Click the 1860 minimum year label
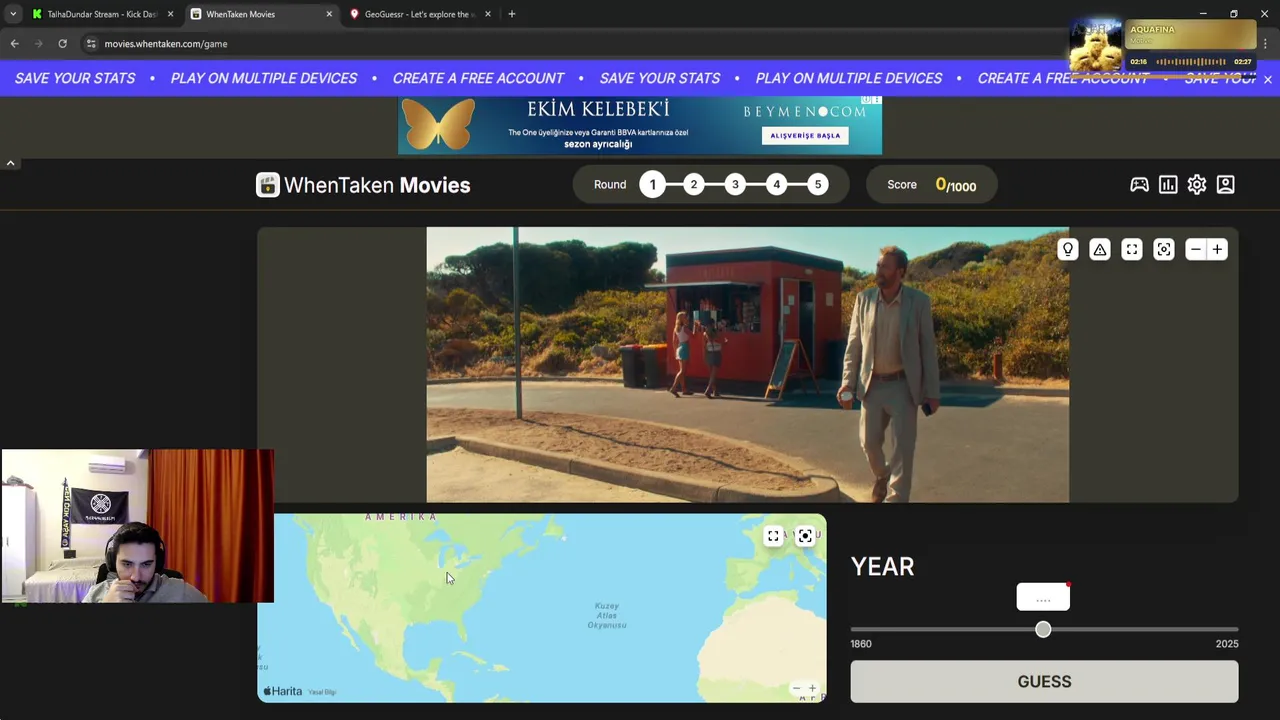Screen dimensions: 1280x720 pyautogui.click(x=861, y=644)
